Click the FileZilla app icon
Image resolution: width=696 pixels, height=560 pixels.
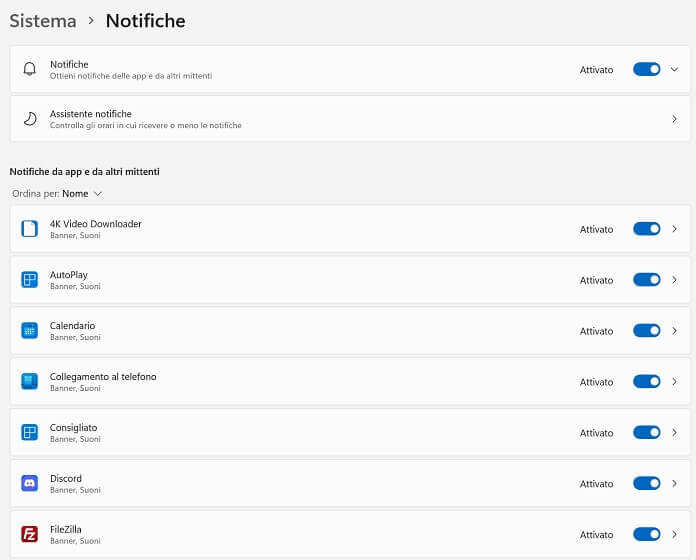pos(30,534)
